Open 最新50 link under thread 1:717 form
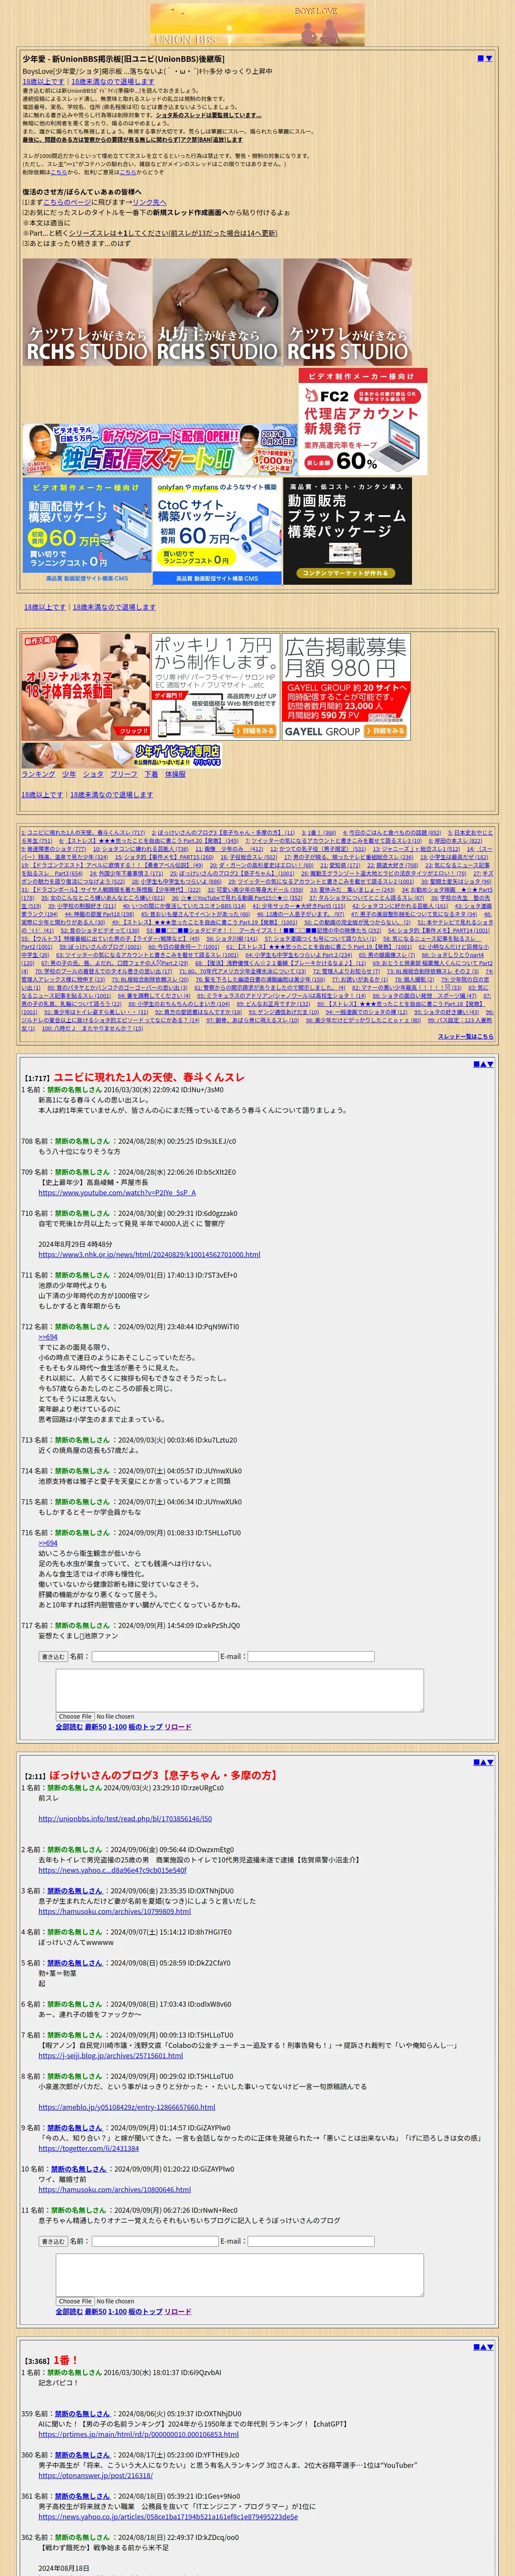The image size is (515, 2576). tap(95, 1727)
